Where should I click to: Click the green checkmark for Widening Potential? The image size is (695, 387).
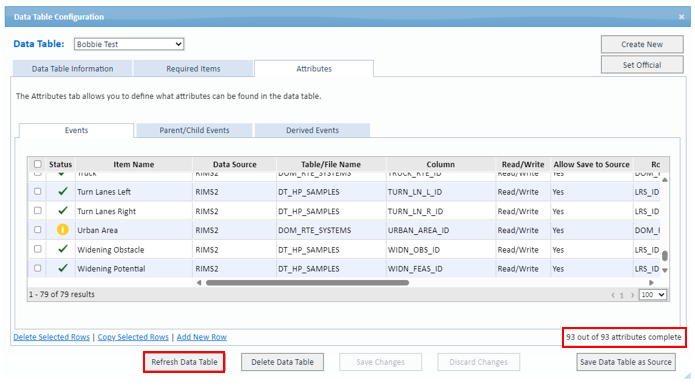63,268
